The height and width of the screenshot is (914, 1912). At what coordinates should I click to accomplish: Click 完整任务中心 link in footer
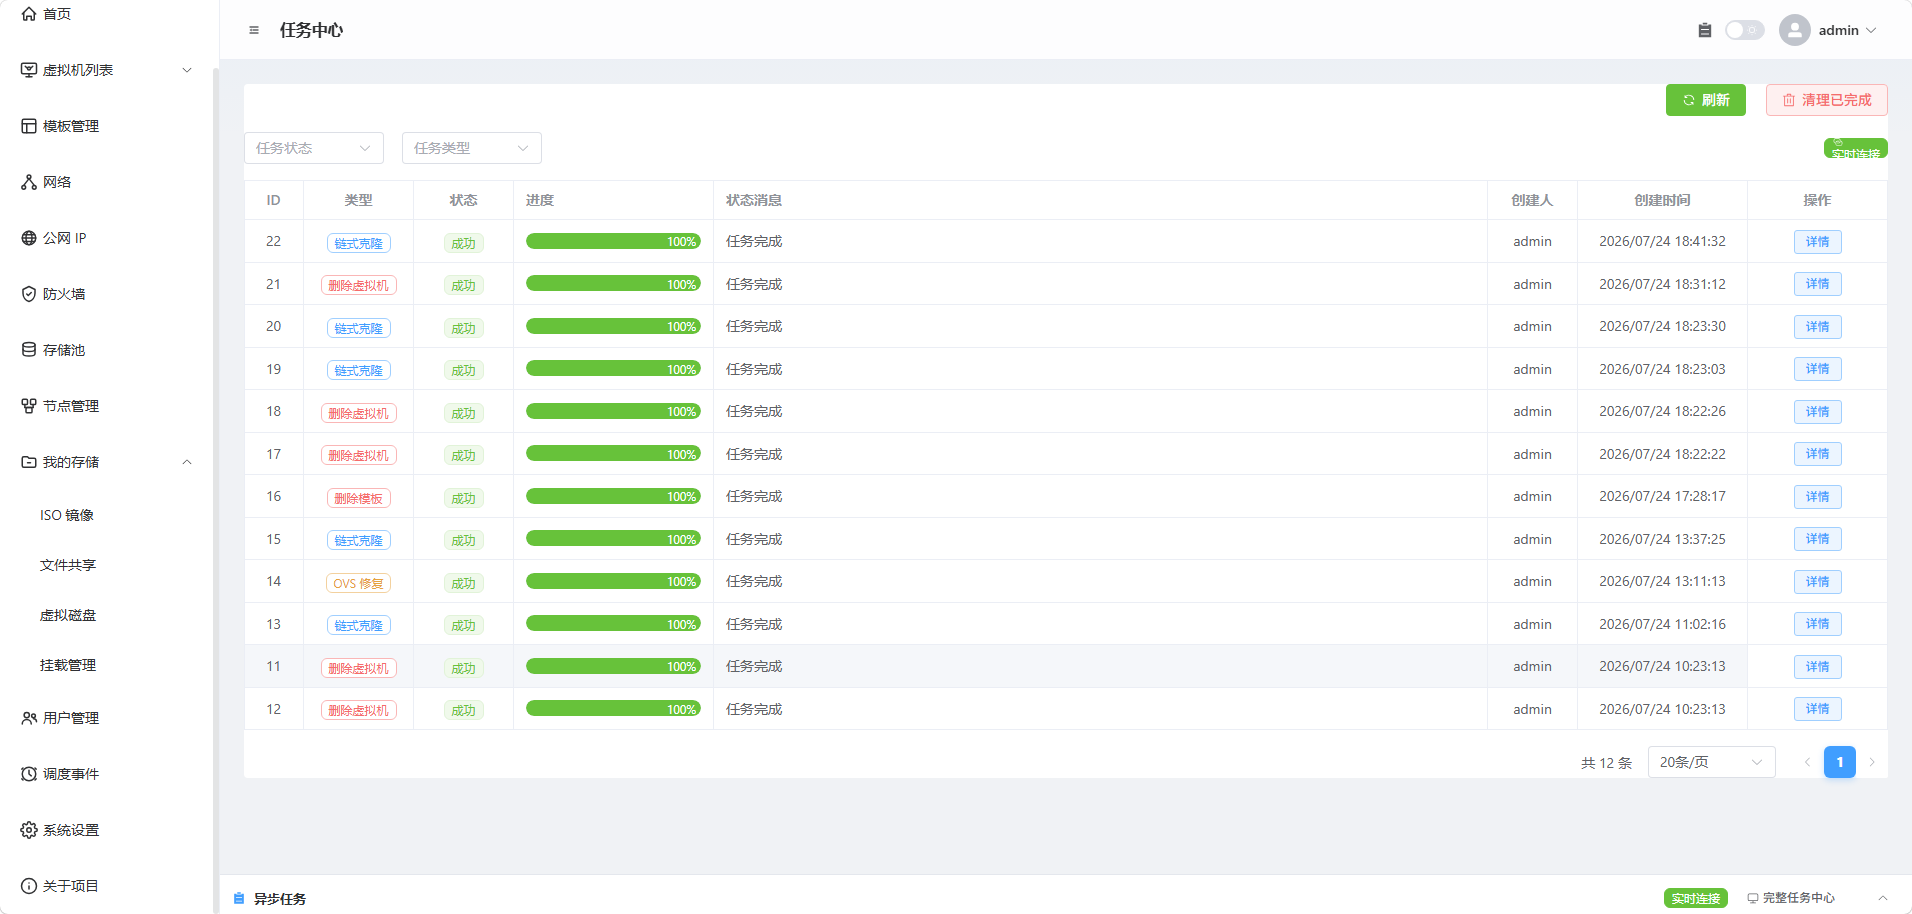(1791, 898)
